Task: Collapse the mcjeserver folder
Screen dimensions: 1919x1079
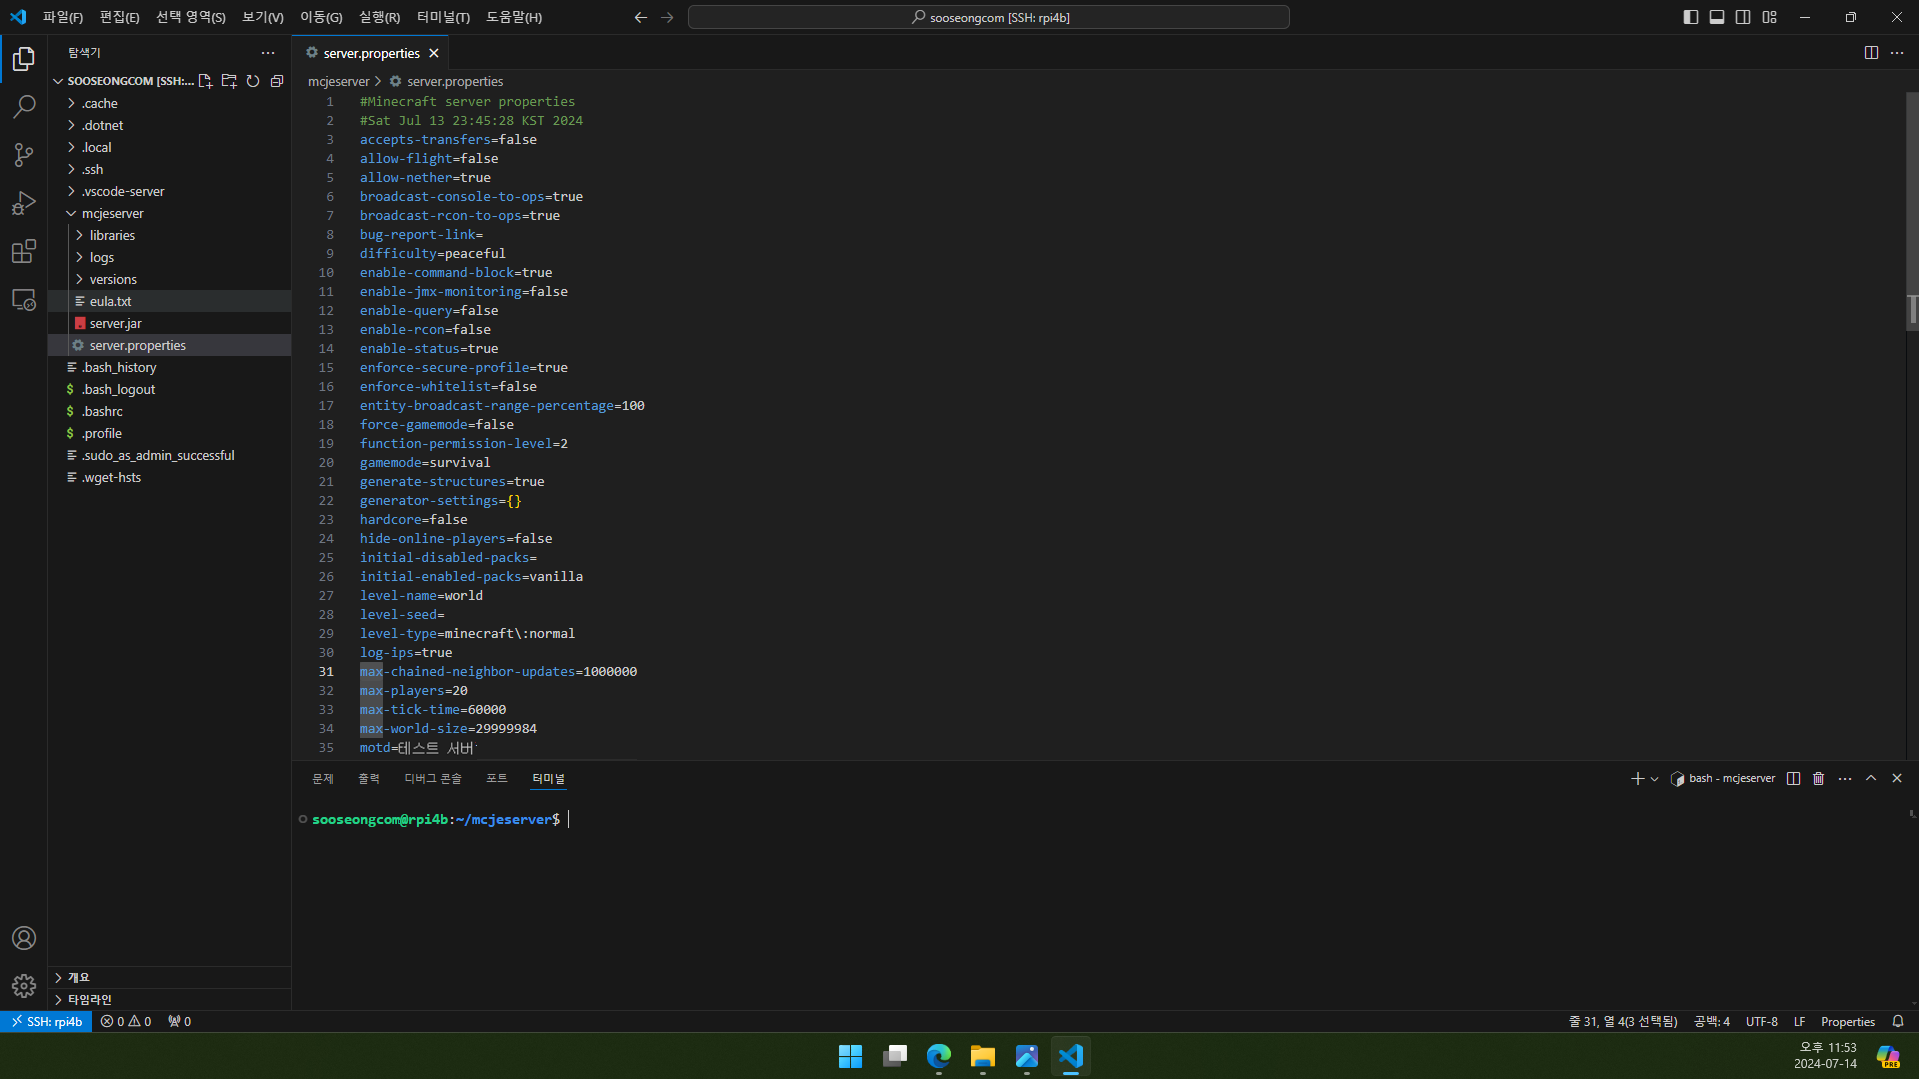Action: pos(169,213)
